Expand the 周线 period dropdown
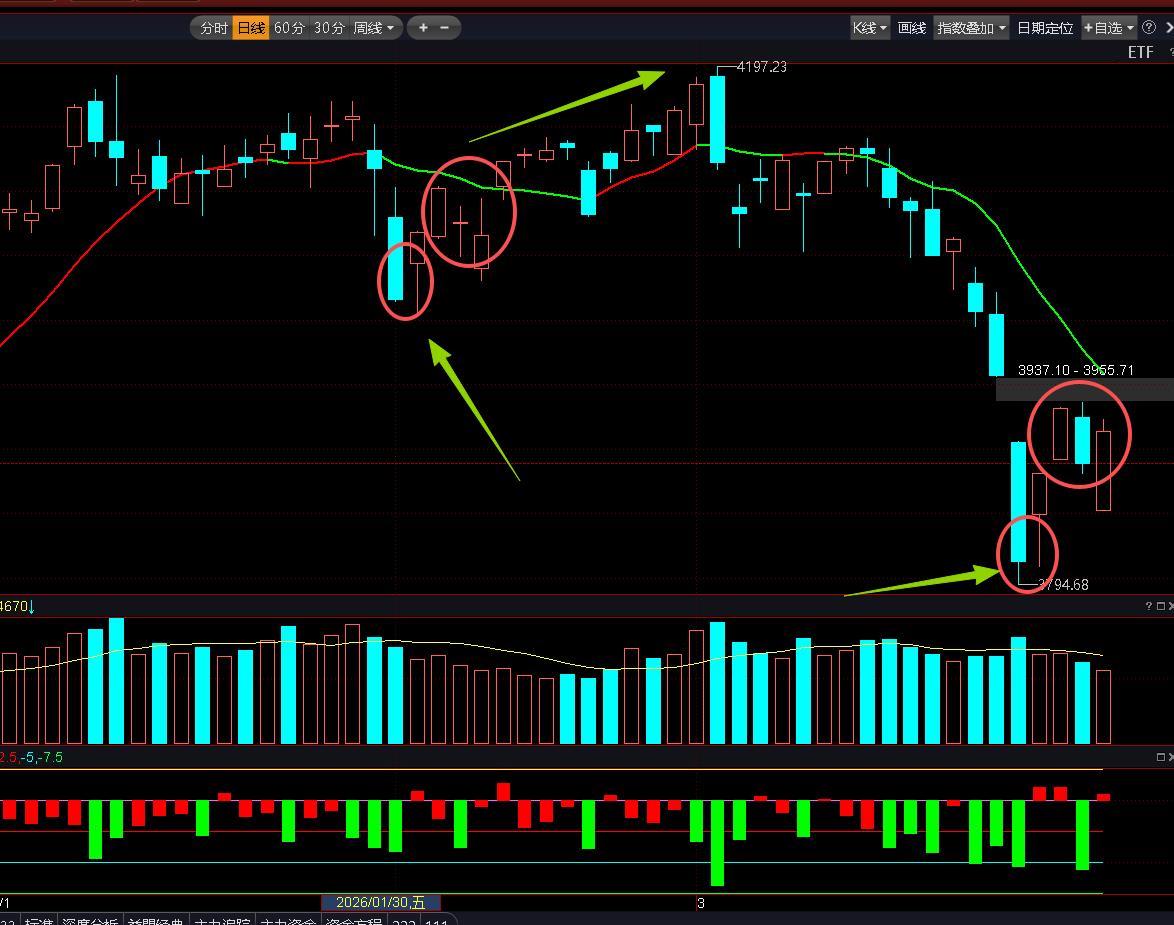This screenshot has width=1174, height=925. pyautogui.click(x=374, y=28)
